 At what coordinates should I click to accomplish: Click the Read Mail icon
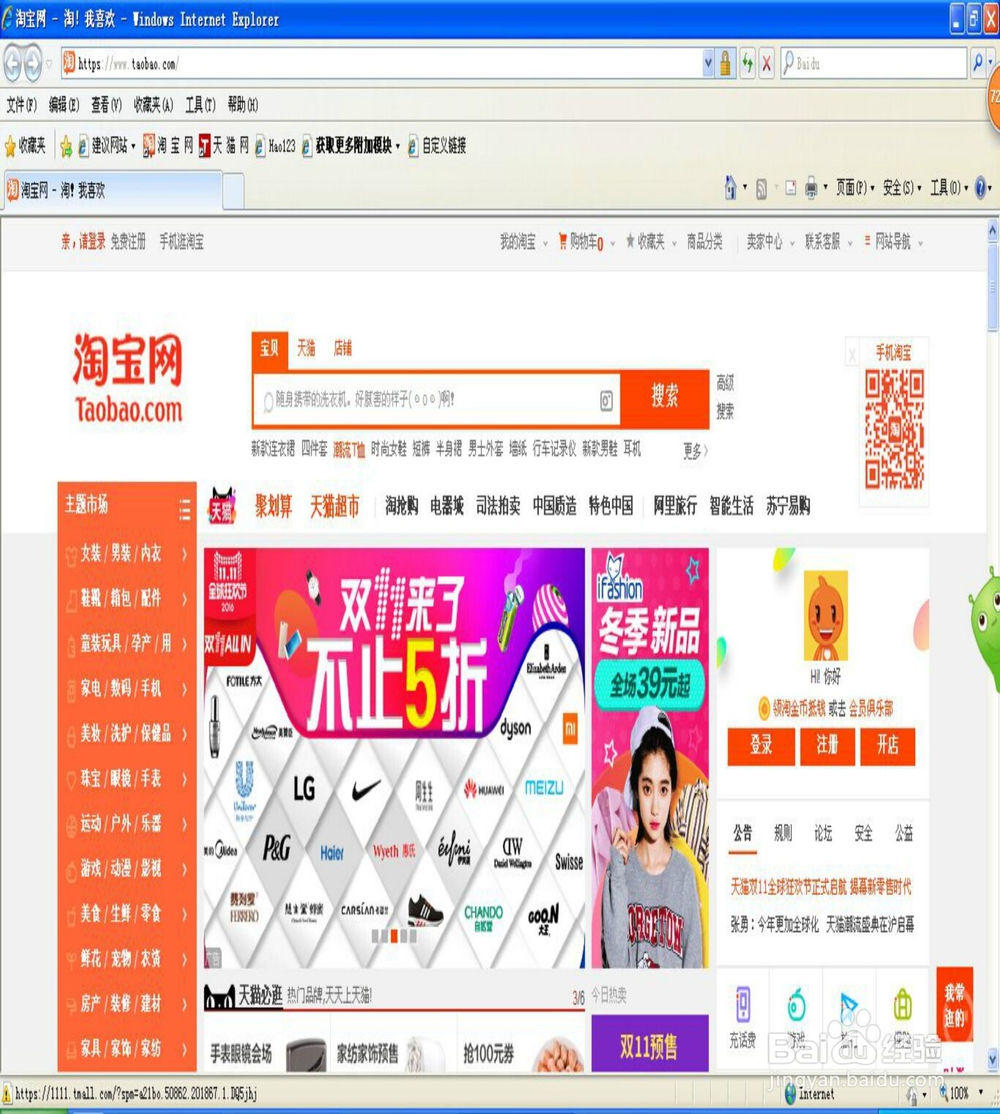[x=790, y=188]
